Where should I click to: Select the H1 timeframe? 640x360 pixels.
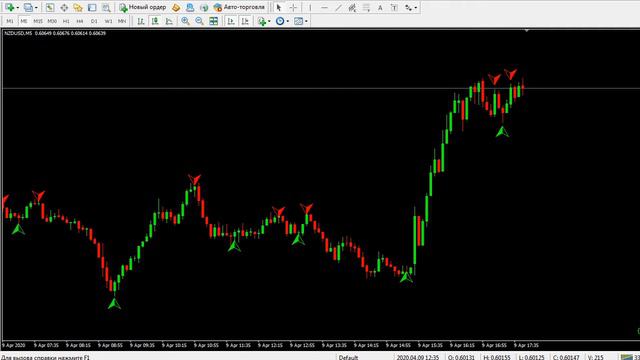(x=66, y=21)
